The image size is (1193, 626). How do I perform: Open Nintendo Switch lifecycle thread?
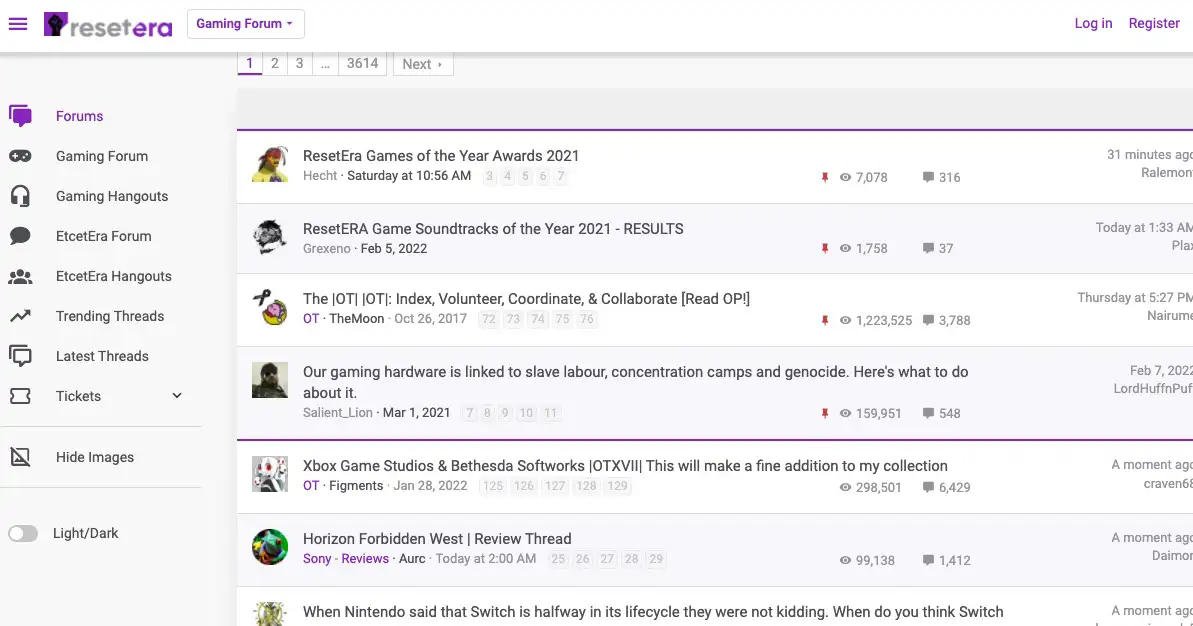click(653, 612)
